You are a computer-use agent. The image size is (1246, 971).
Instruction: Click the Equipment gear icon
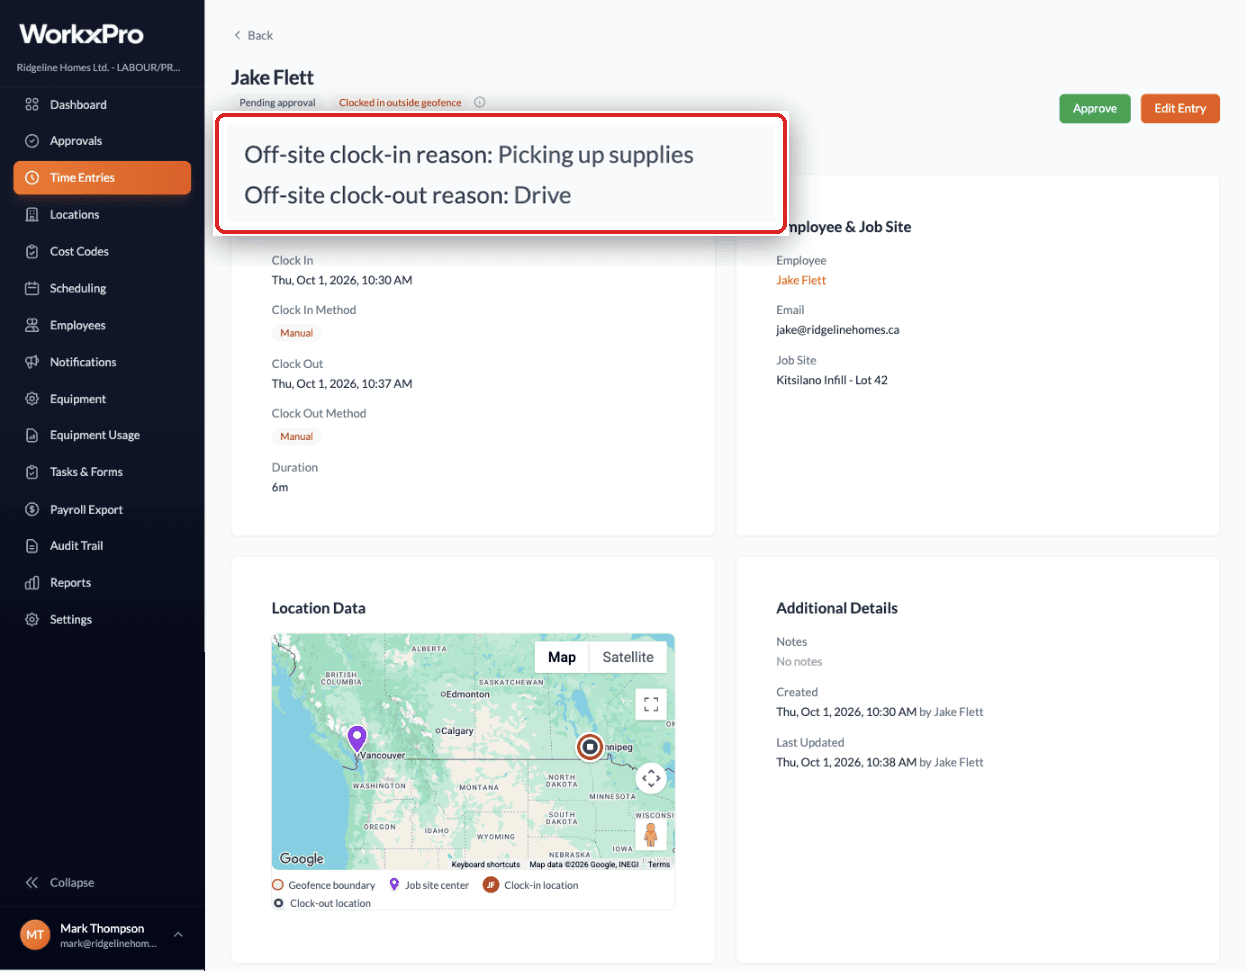(x=32, y=399)
